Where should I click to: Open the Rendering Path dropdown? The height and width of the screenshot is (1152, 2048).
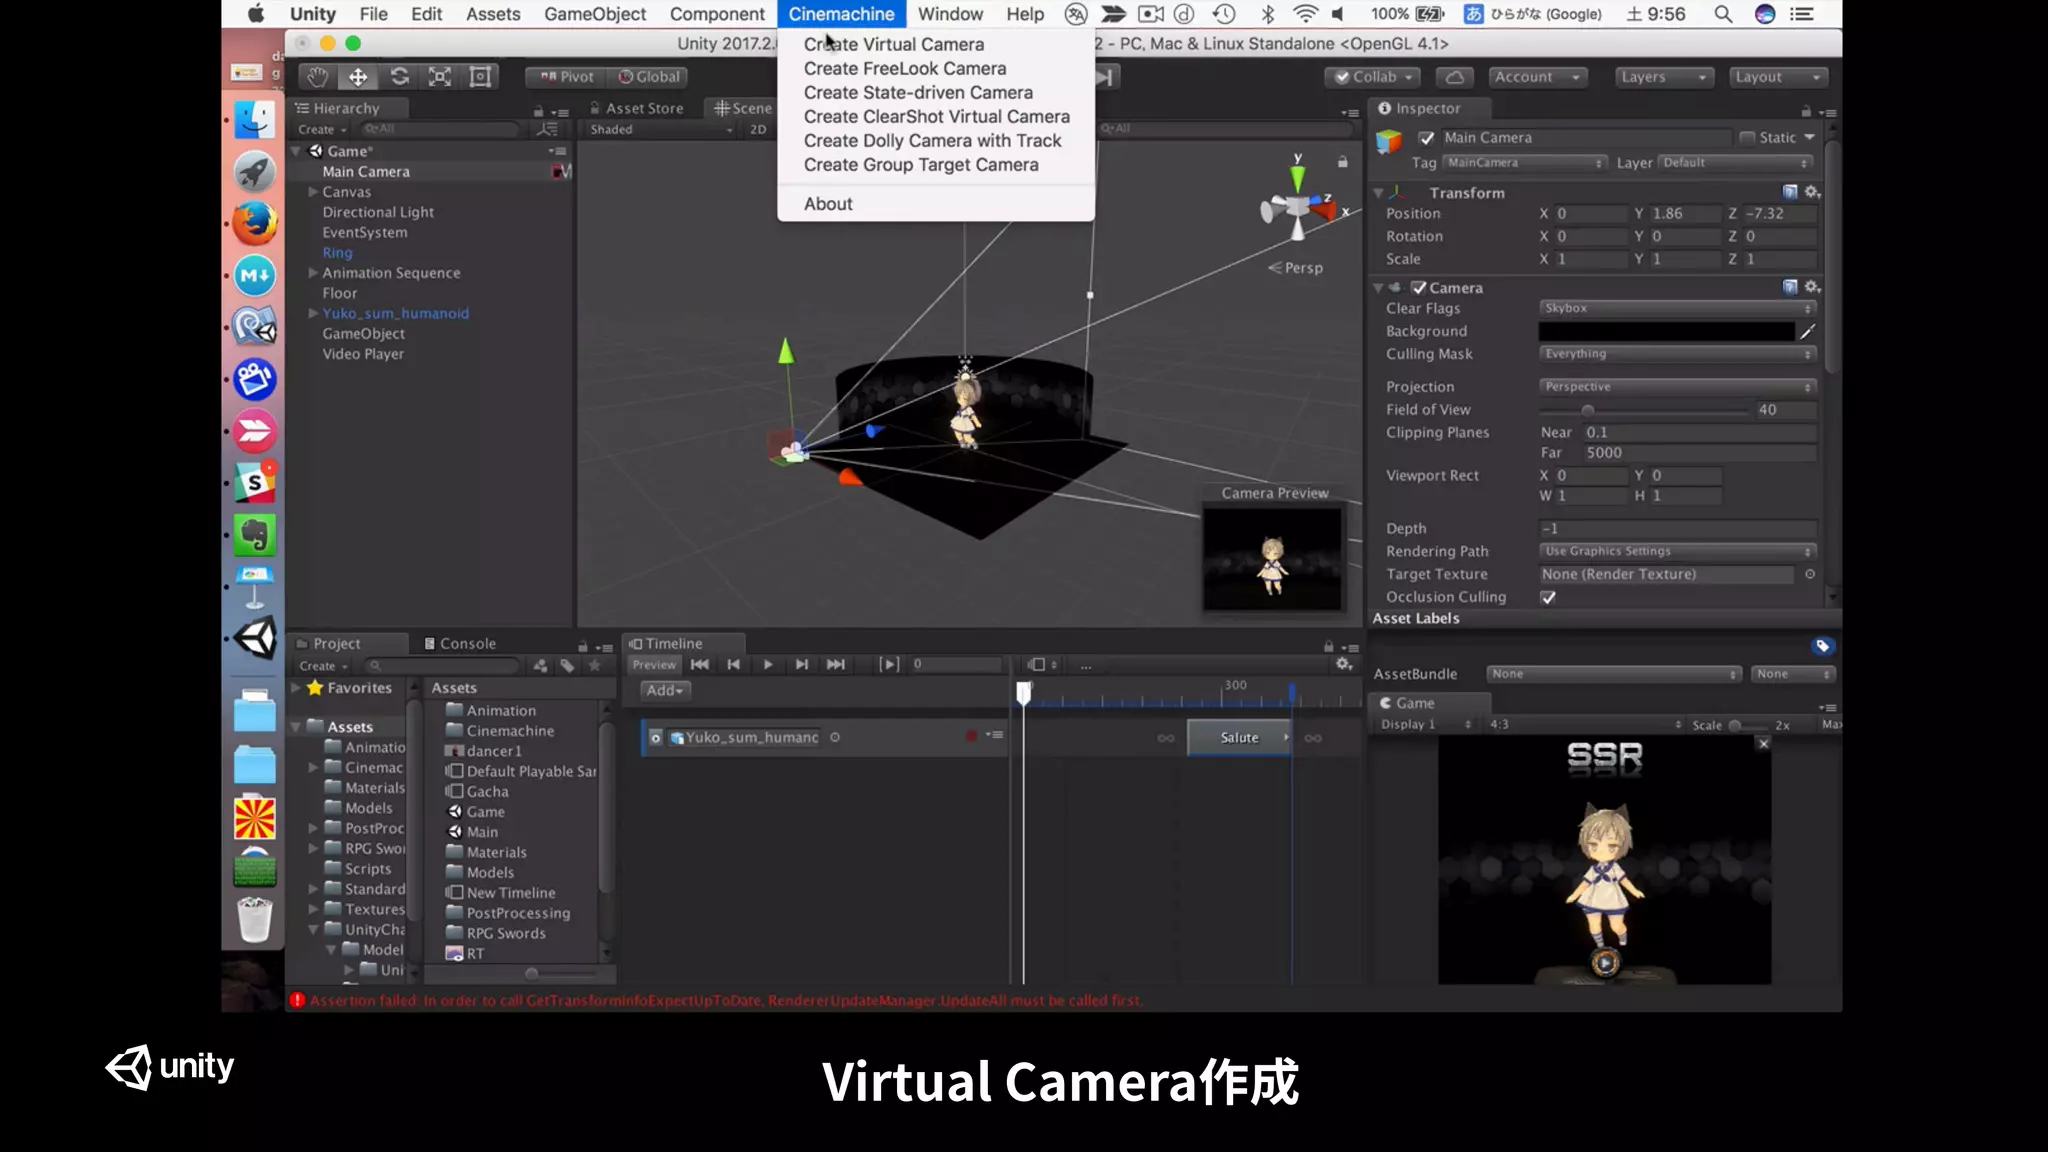point(1677,551)
